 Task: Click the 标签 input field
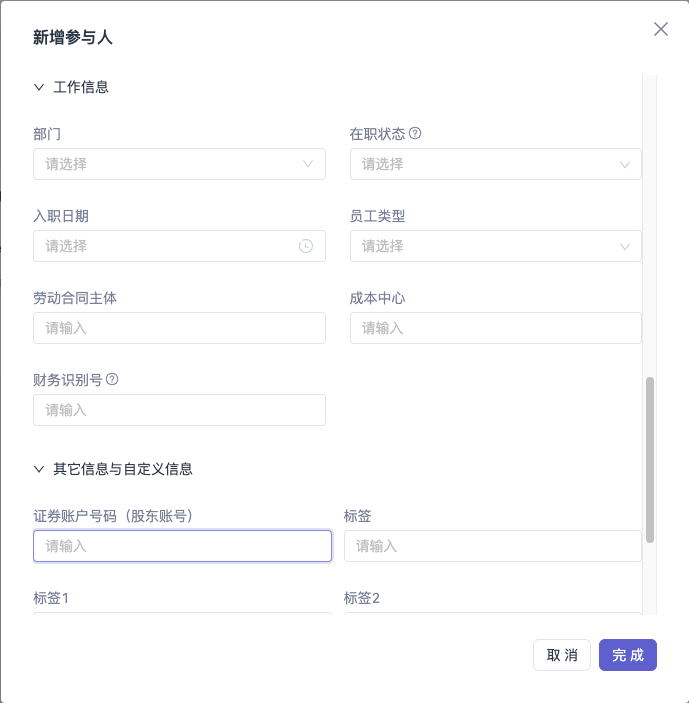pos(493,546)
